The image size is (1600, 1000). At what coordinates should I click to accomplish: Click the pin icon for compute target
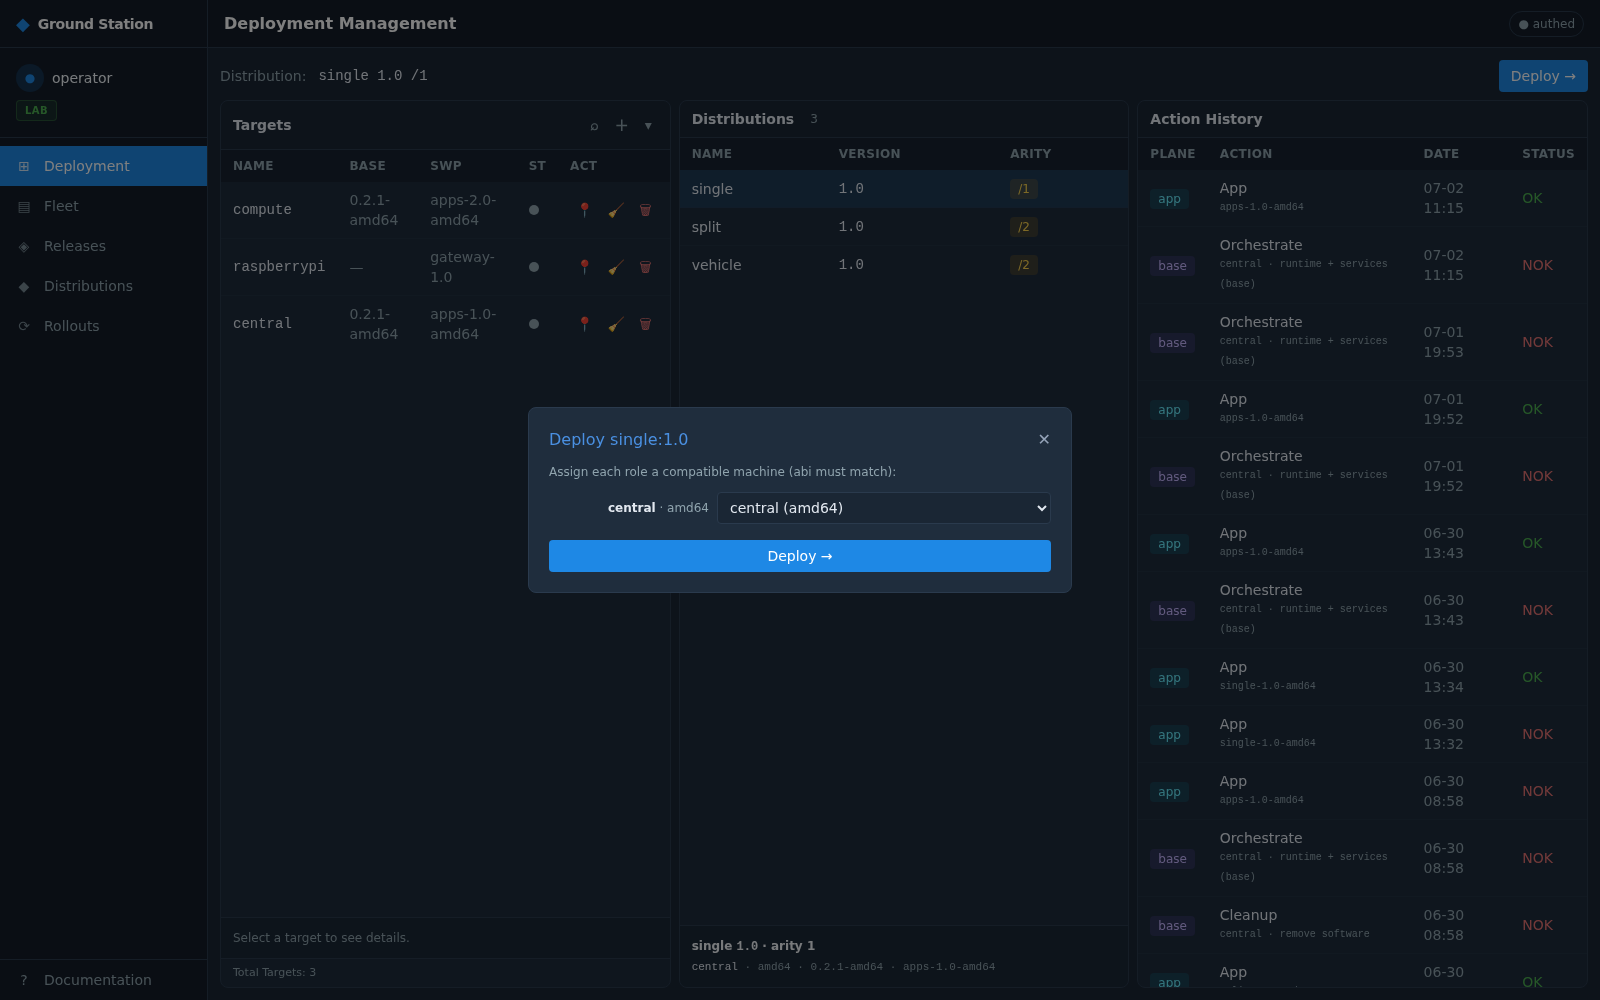[585, 210]
